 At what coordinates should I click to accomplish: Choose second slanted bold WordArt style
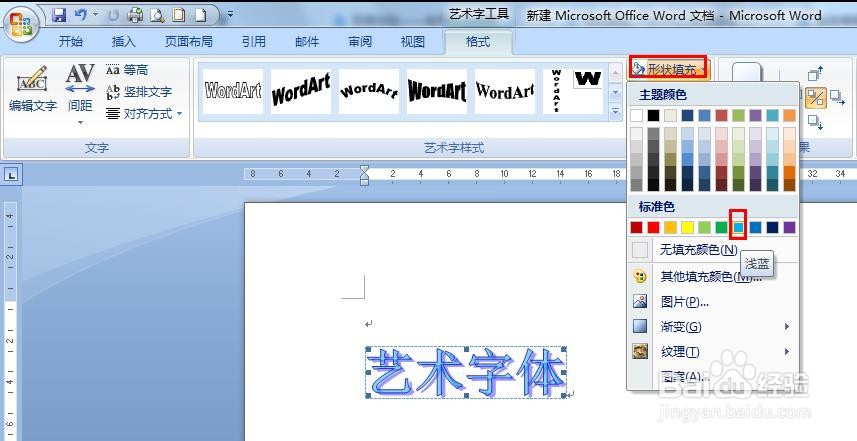pyautogui.click(x=301, y=91)
